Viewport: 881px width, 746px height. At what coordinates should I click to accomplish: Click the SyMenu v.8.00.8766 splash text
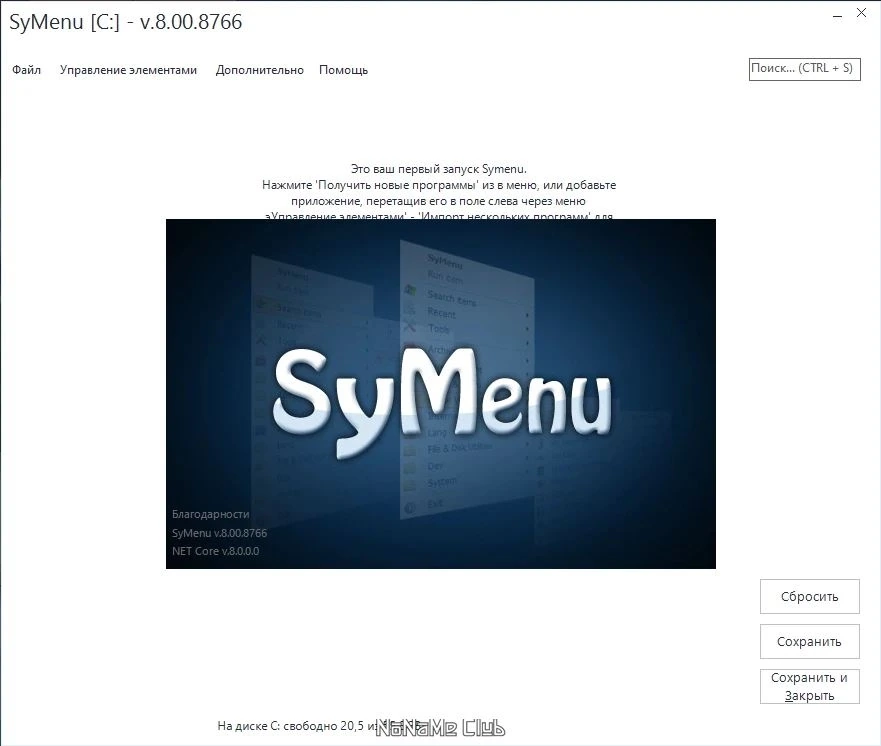tap(219, 533)
